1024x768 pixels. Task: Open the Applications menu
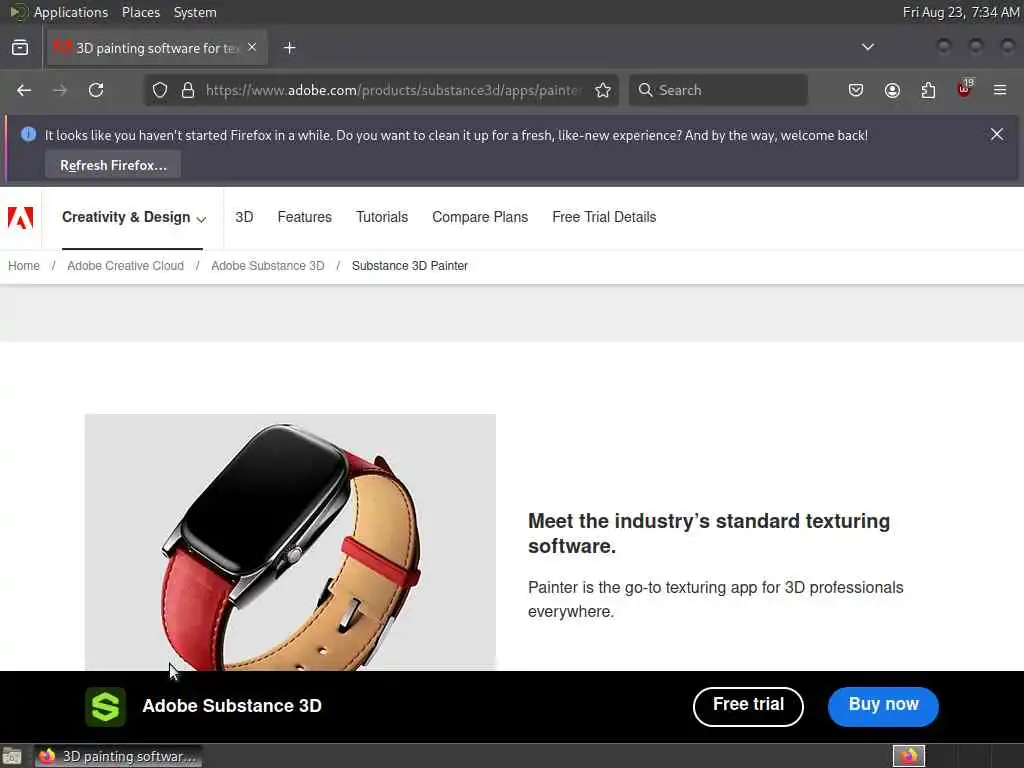(x=70, y=12)
